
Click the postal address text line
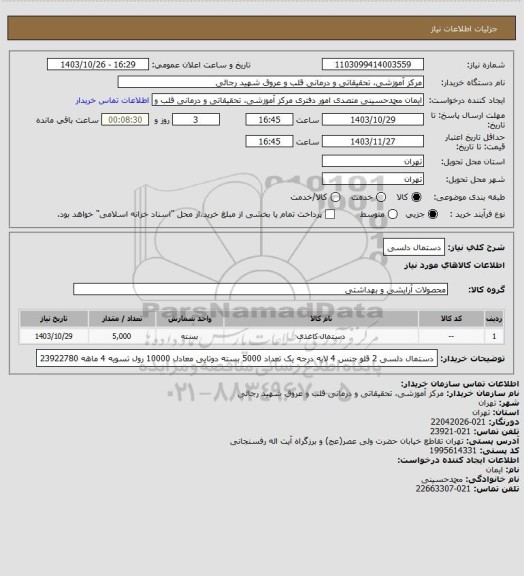[x=346, y=441]
